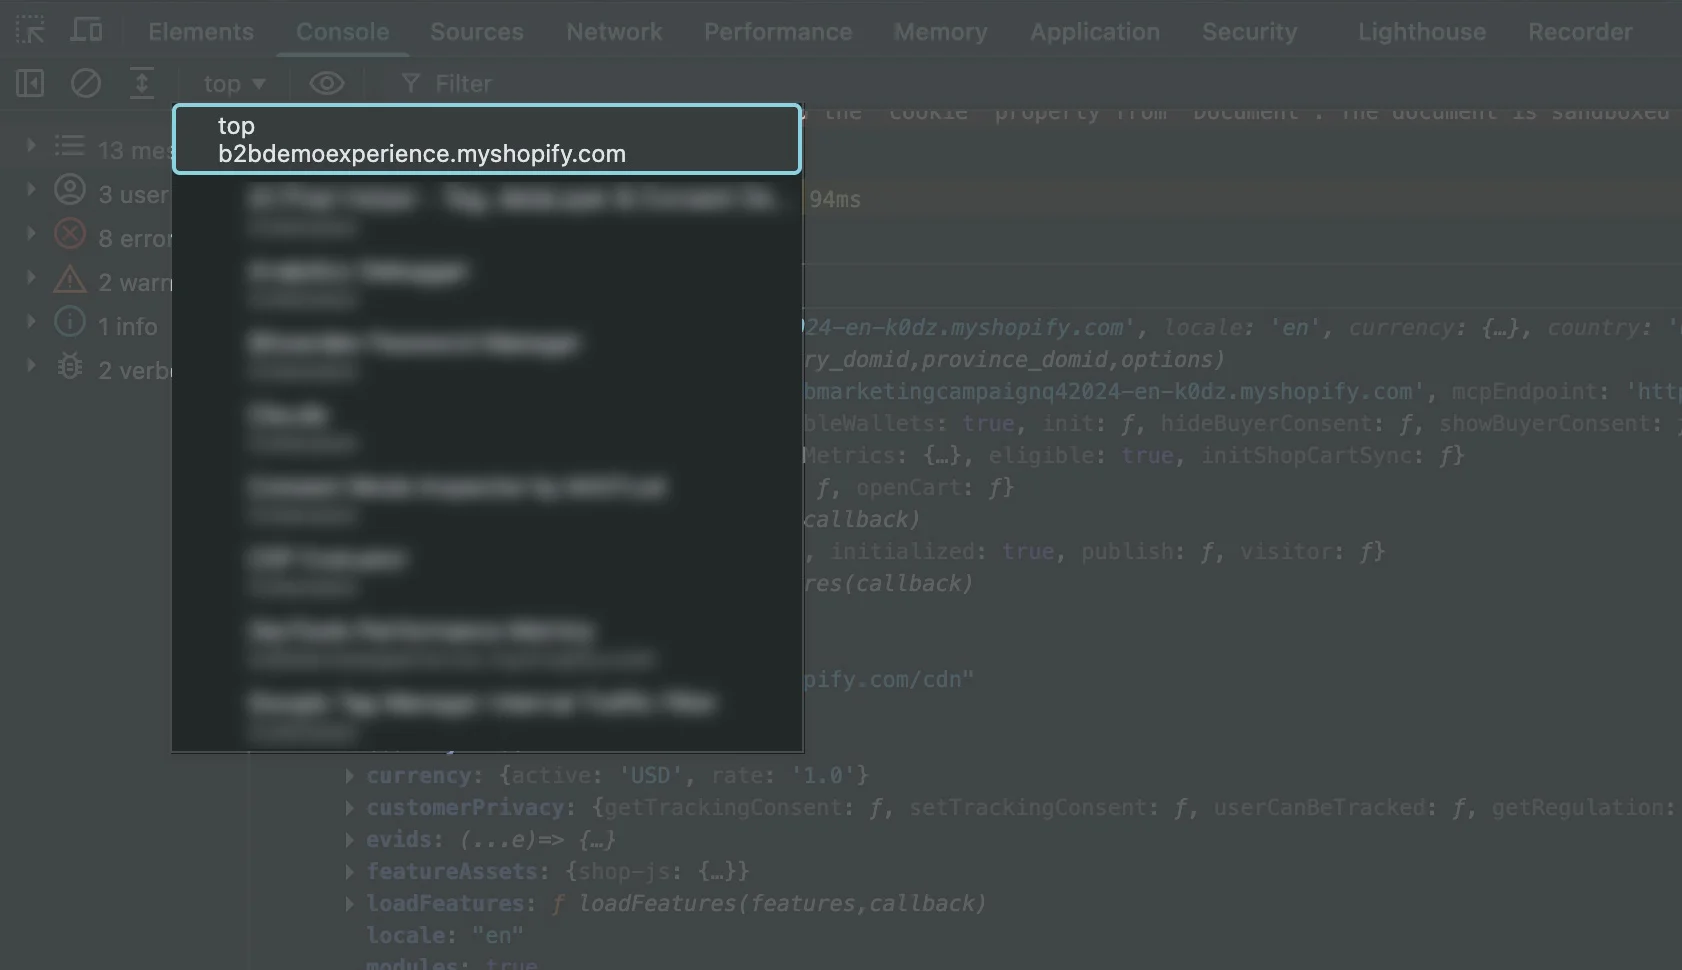Viewport: 1682px width, 970px height.
Task: Expand the currency object property
Action: [x=349, y=776]
